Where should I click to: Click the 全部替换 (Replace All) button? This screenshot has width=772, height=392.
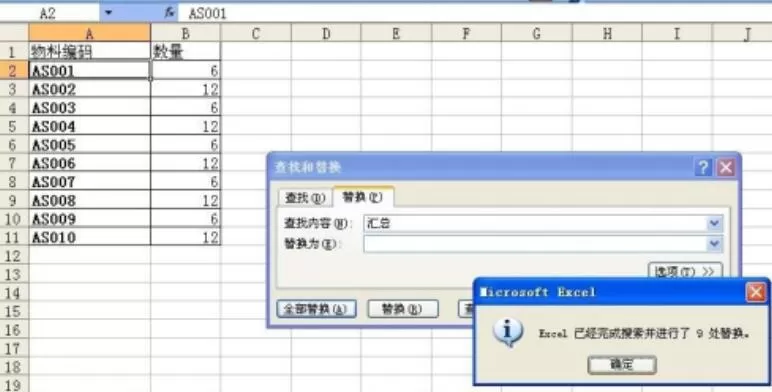[316, 309]
